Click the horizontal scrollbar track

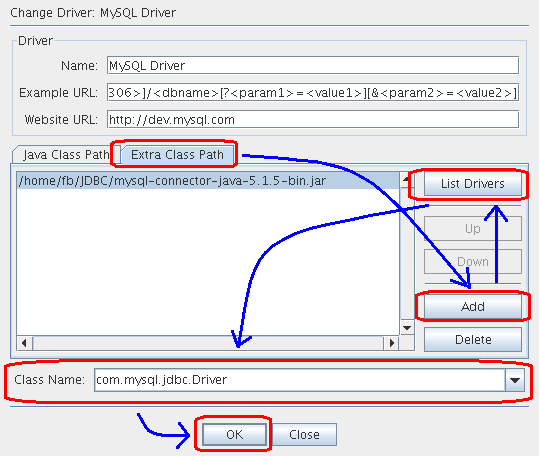click(x=208, y=343)
